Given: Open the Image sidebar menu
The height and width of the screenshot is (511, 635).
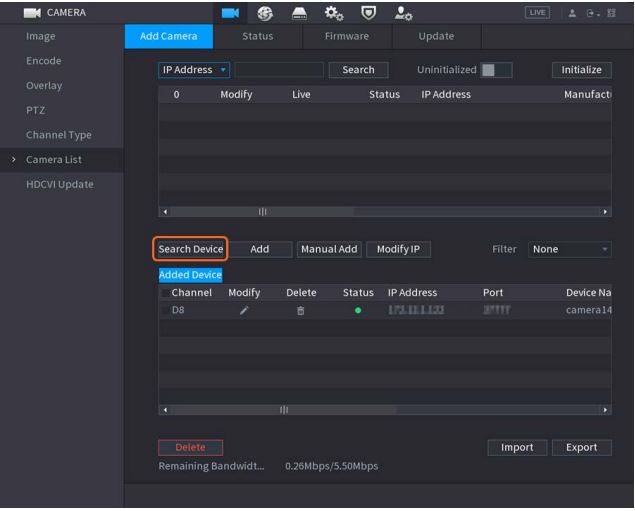Looking at the screenshot, I should point(41,36).
